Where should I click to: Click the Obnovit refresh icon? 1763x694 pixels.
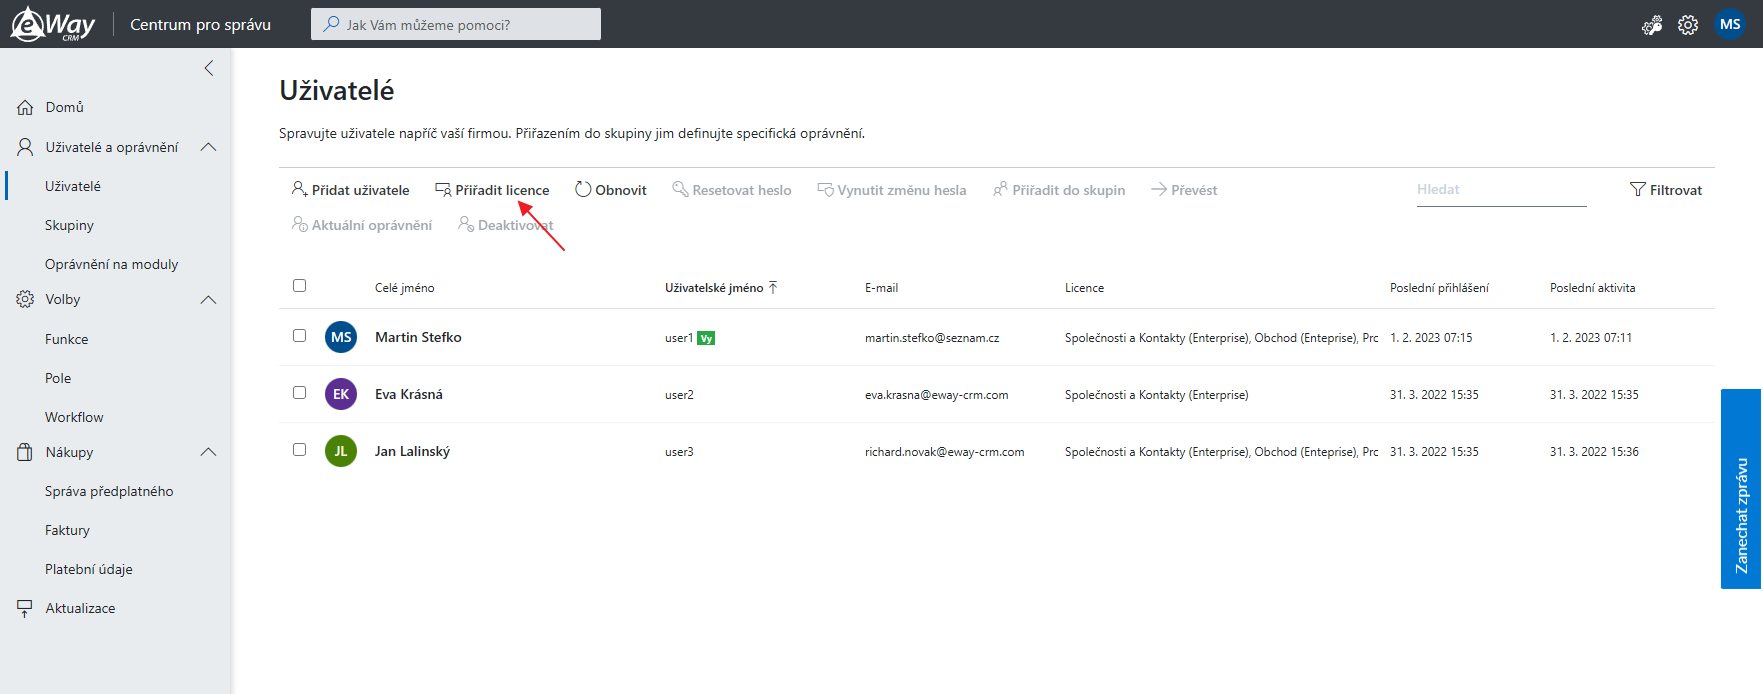pyautogui.click(x=583, y=189)
